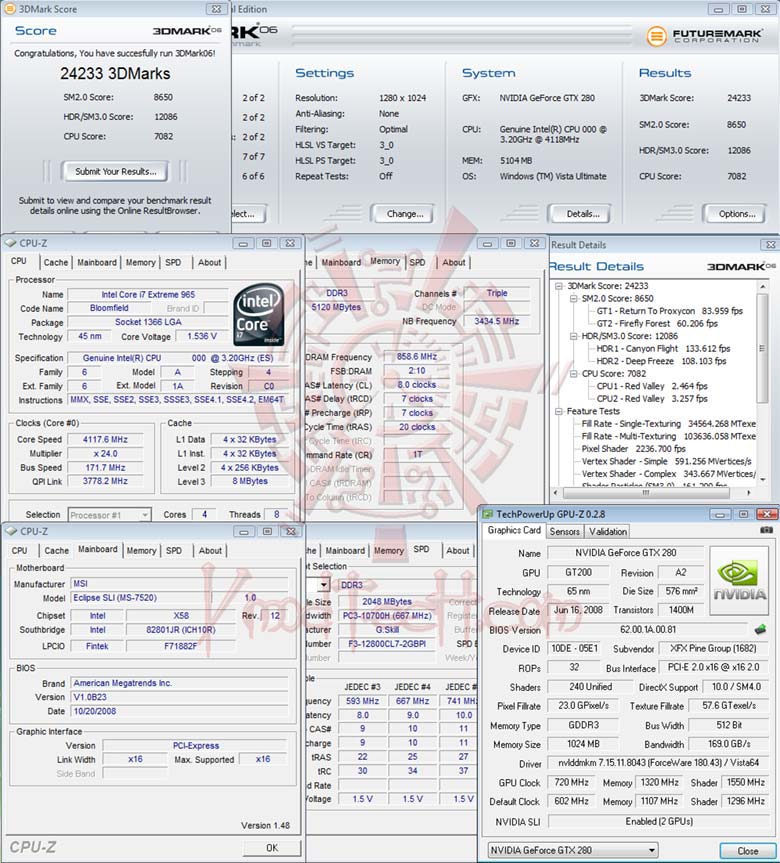This screenshot has width=780, height=863.
Task: Click the Change... button under Settings
Action: (x=405, y=214)
